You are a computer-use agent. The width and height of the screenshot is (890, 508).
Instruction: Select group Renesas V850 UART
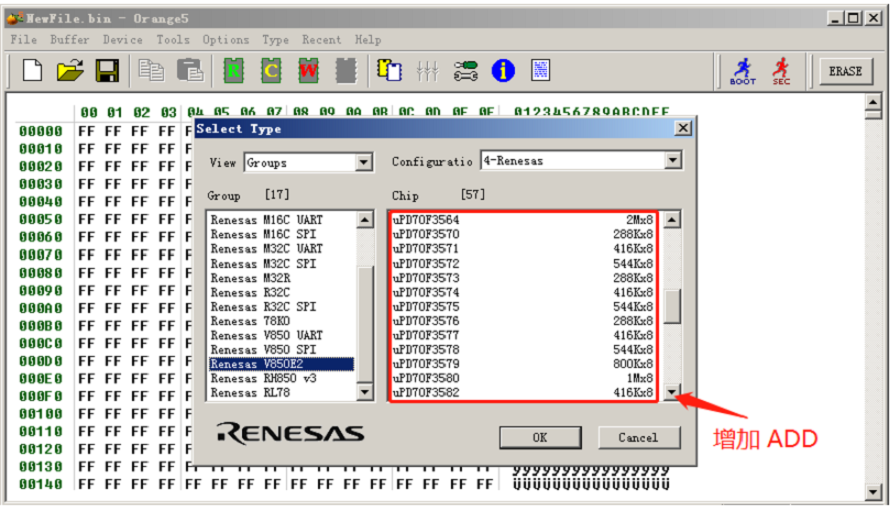[x=281, y=335]
